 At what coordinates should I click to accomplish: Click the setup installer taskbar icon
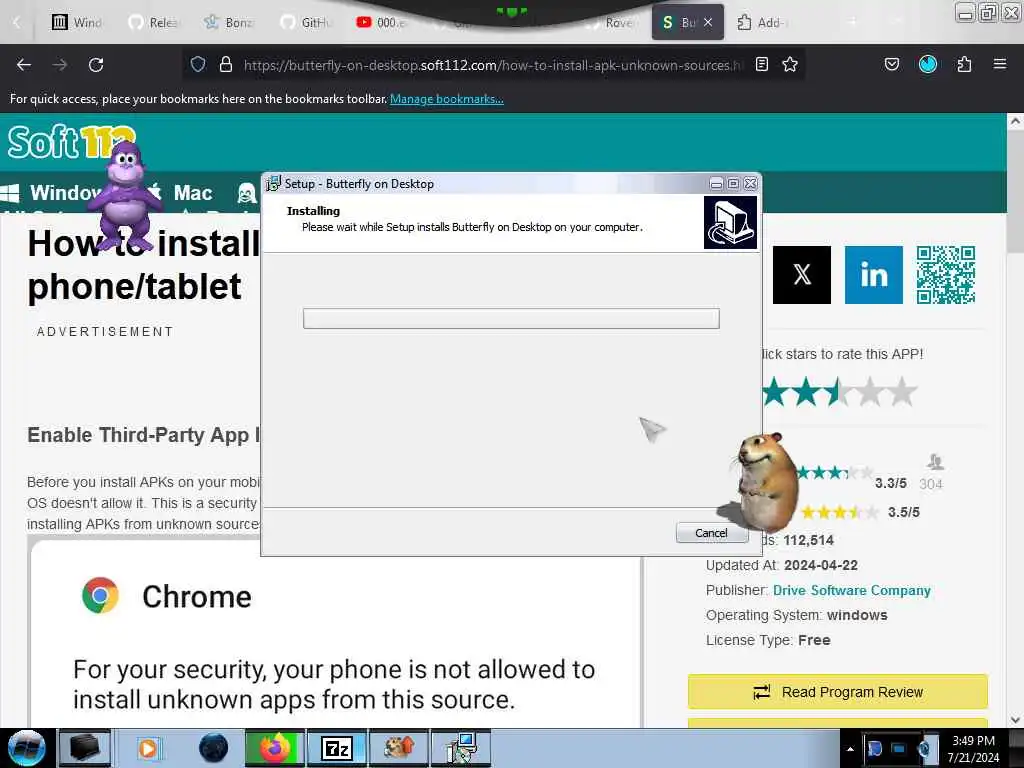pos(462,748)
